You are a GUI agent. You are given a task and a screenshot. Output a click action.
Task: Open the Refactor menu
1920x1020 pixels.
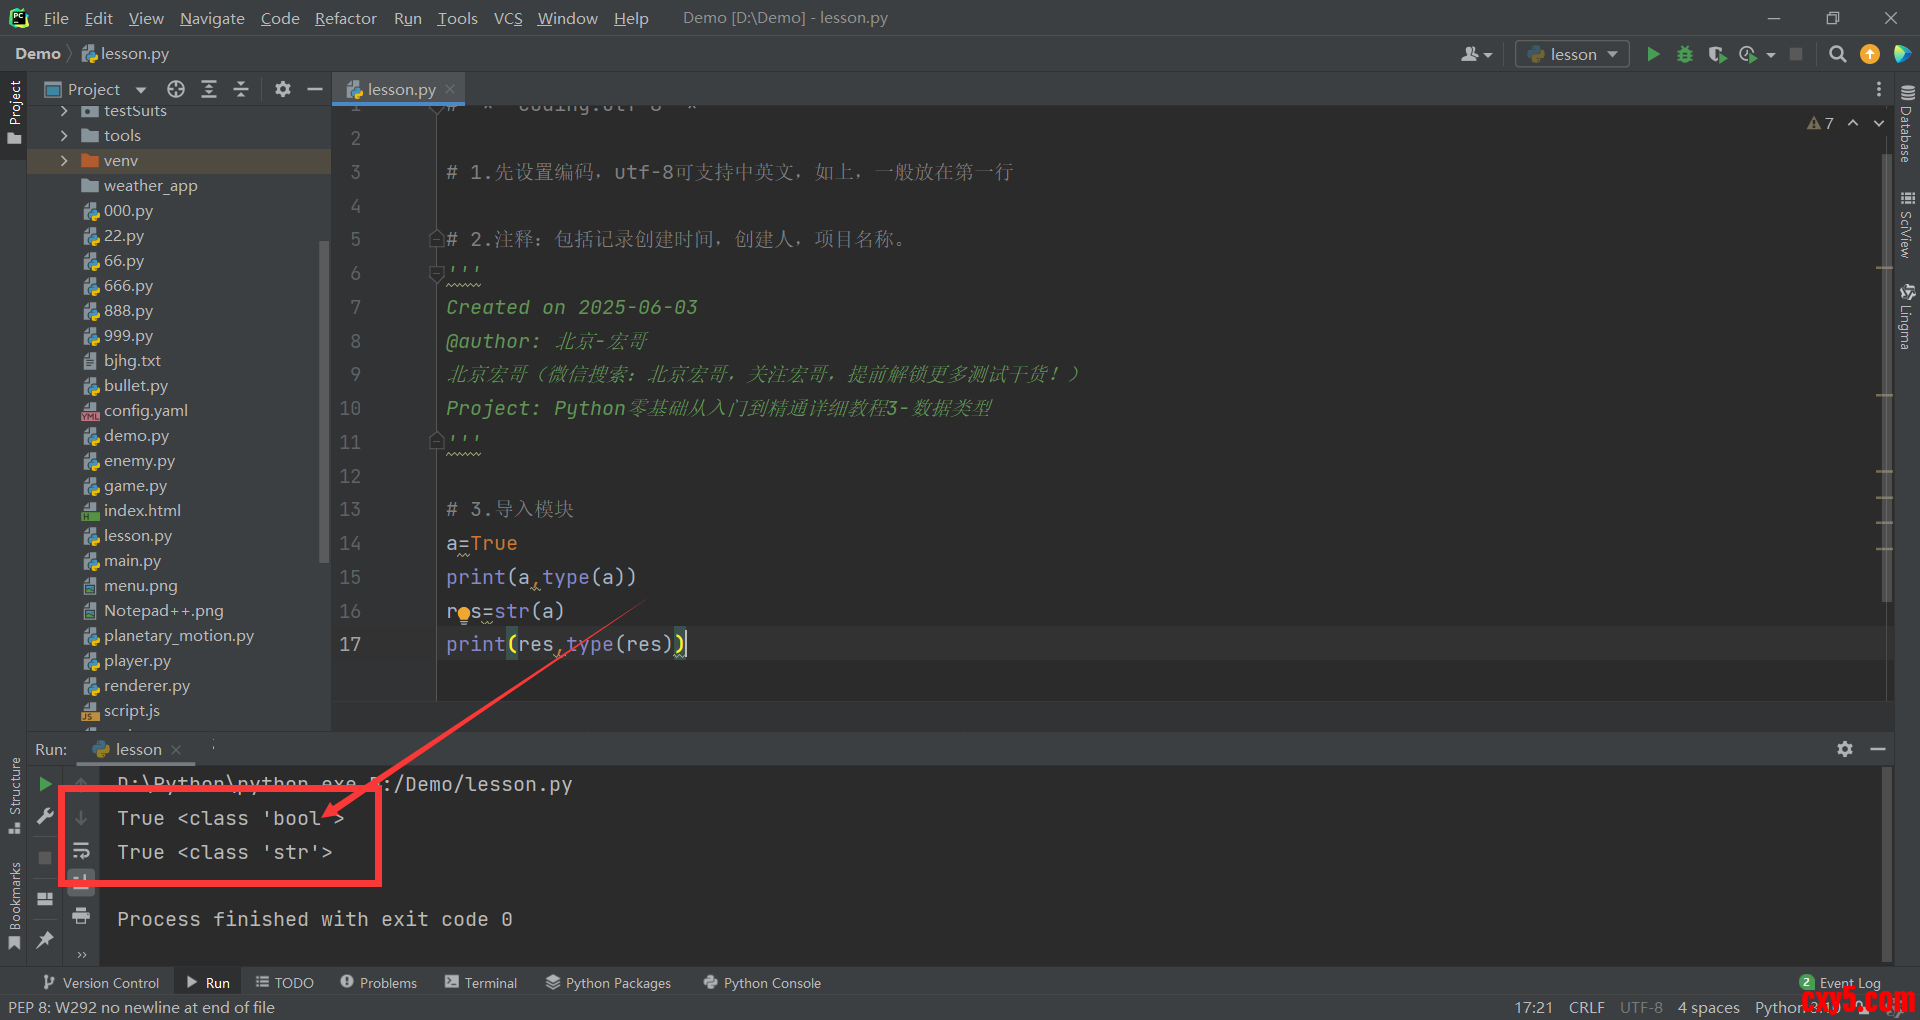tap(345, 18)
